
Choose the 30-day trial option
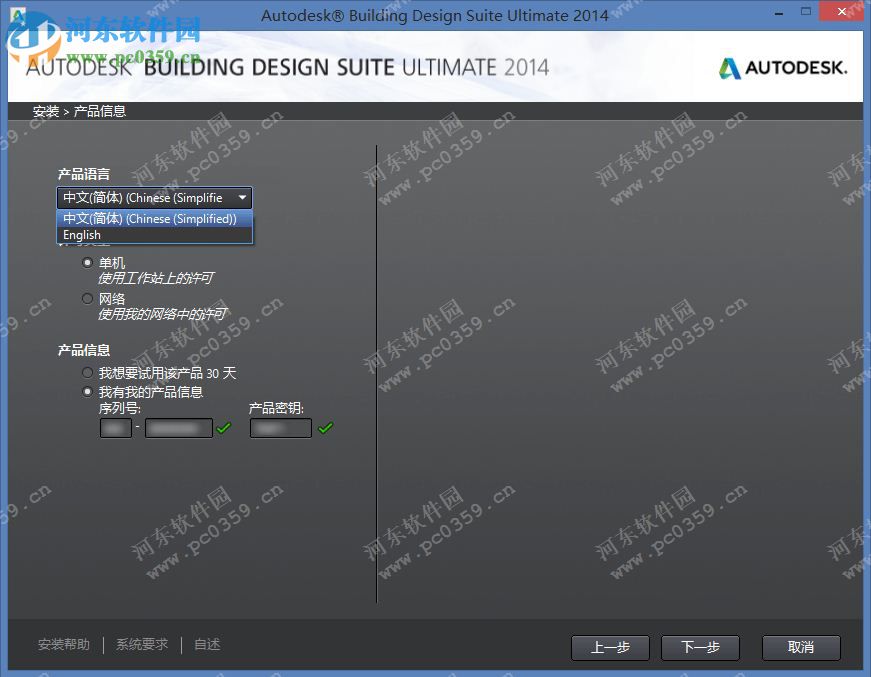pyautogui.click(x=88, y=372)
